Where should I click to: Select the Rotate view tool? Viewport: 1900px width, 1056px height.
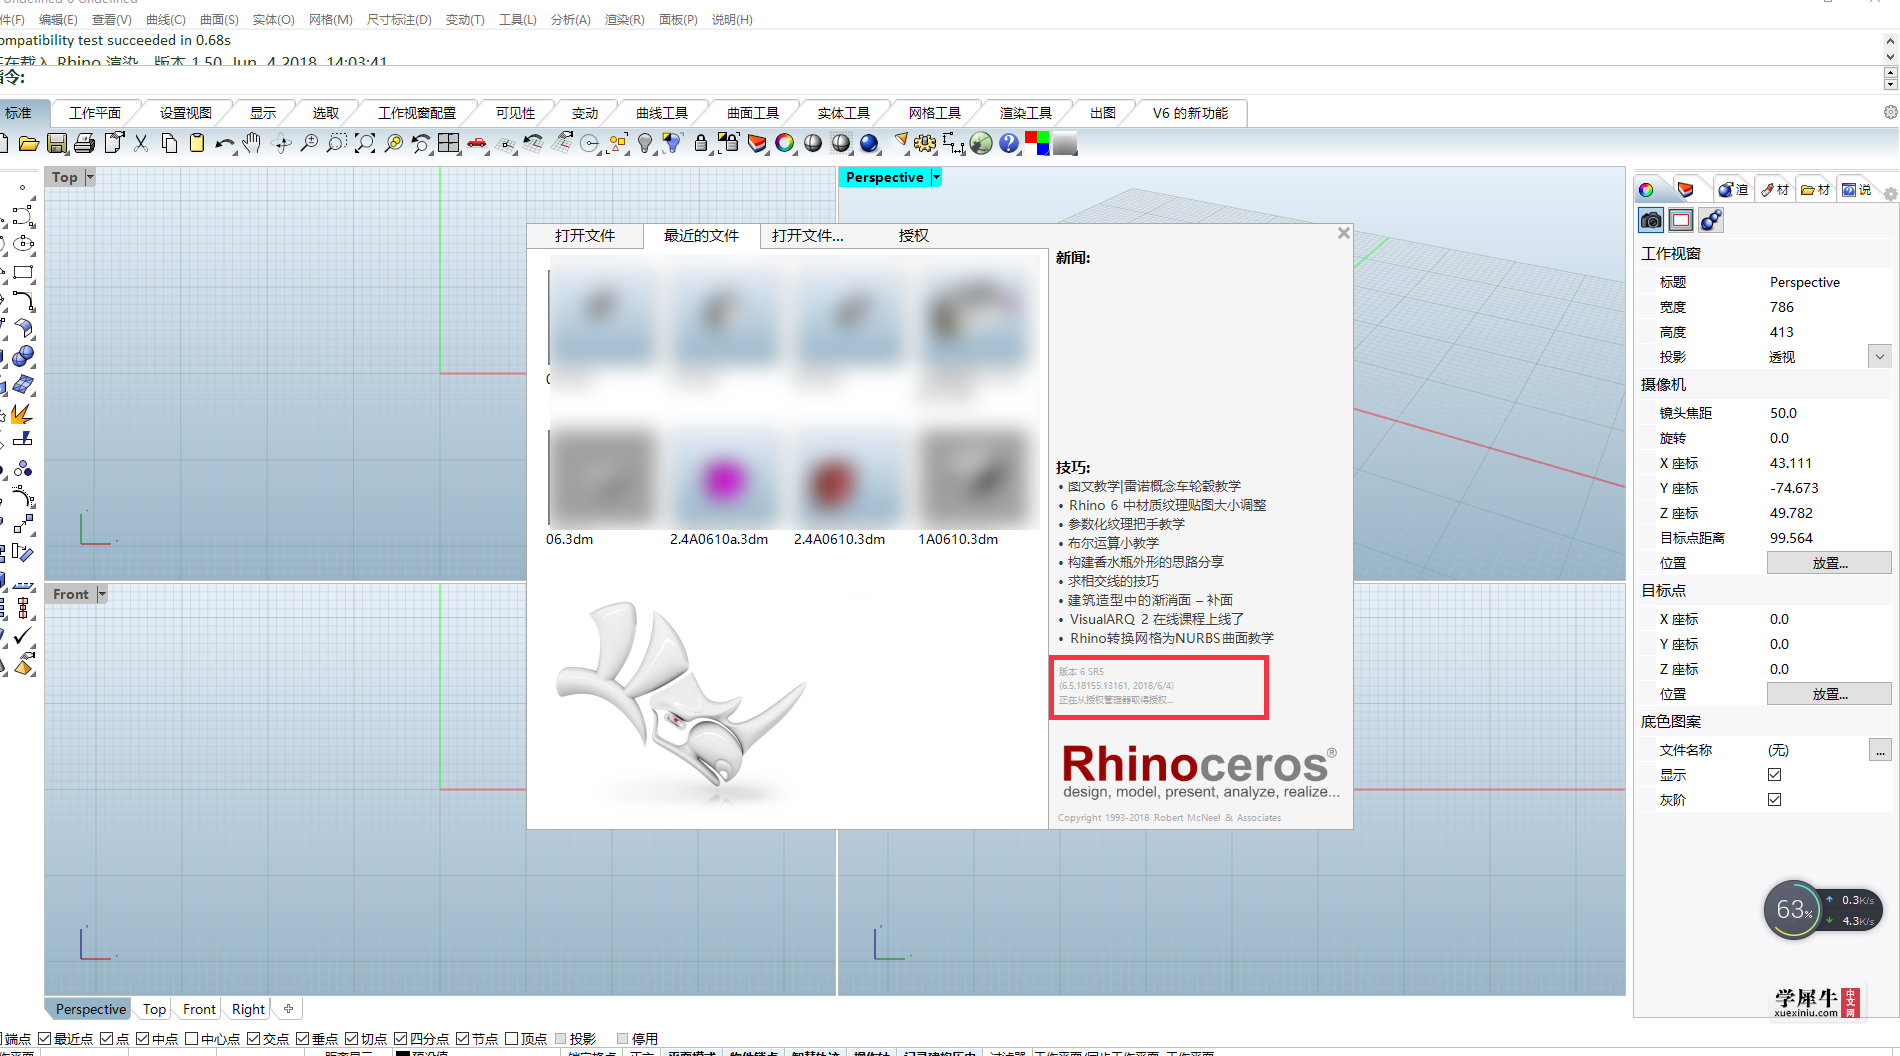pos(282,144)
